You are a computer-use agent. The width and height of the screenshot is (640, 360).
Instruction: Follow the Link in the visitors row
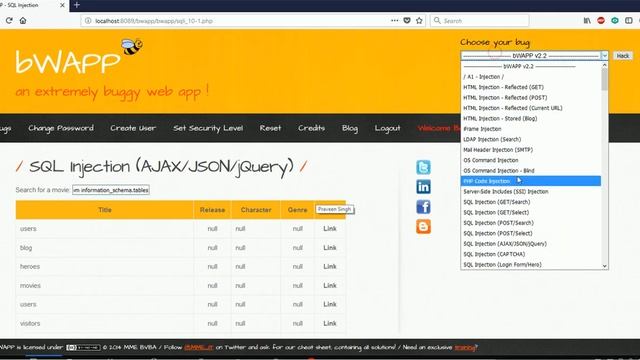point(330,323)
